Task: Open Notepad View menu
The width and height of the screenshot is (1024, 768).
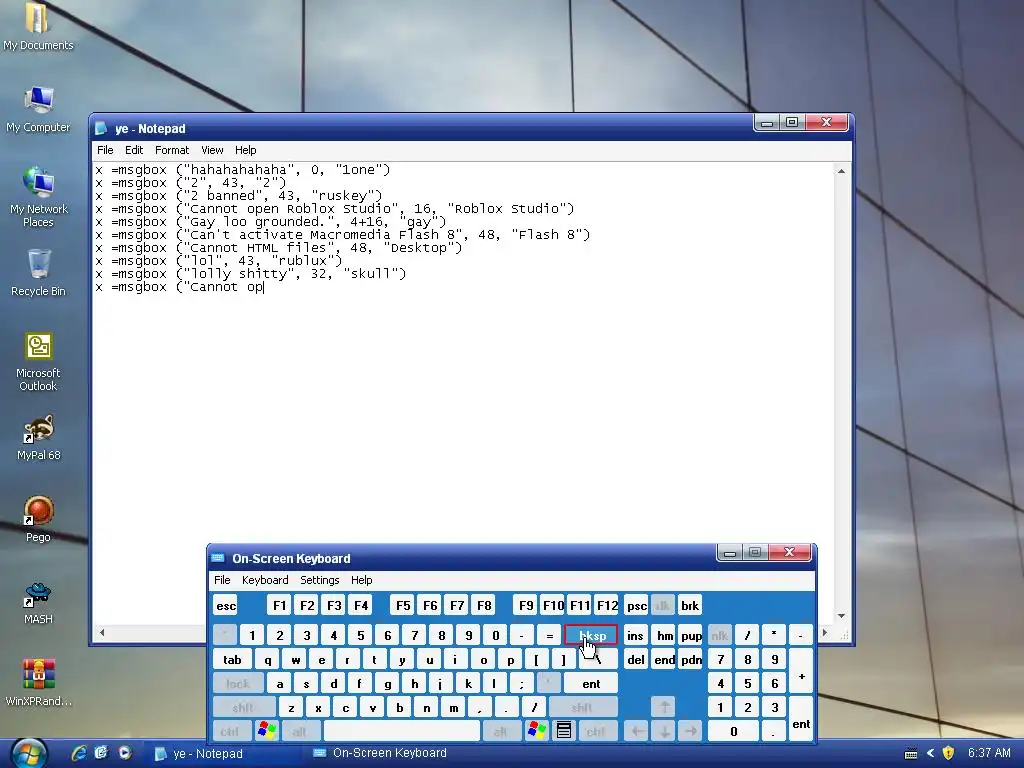Action: pyautogui.click(x=212, y=150)
